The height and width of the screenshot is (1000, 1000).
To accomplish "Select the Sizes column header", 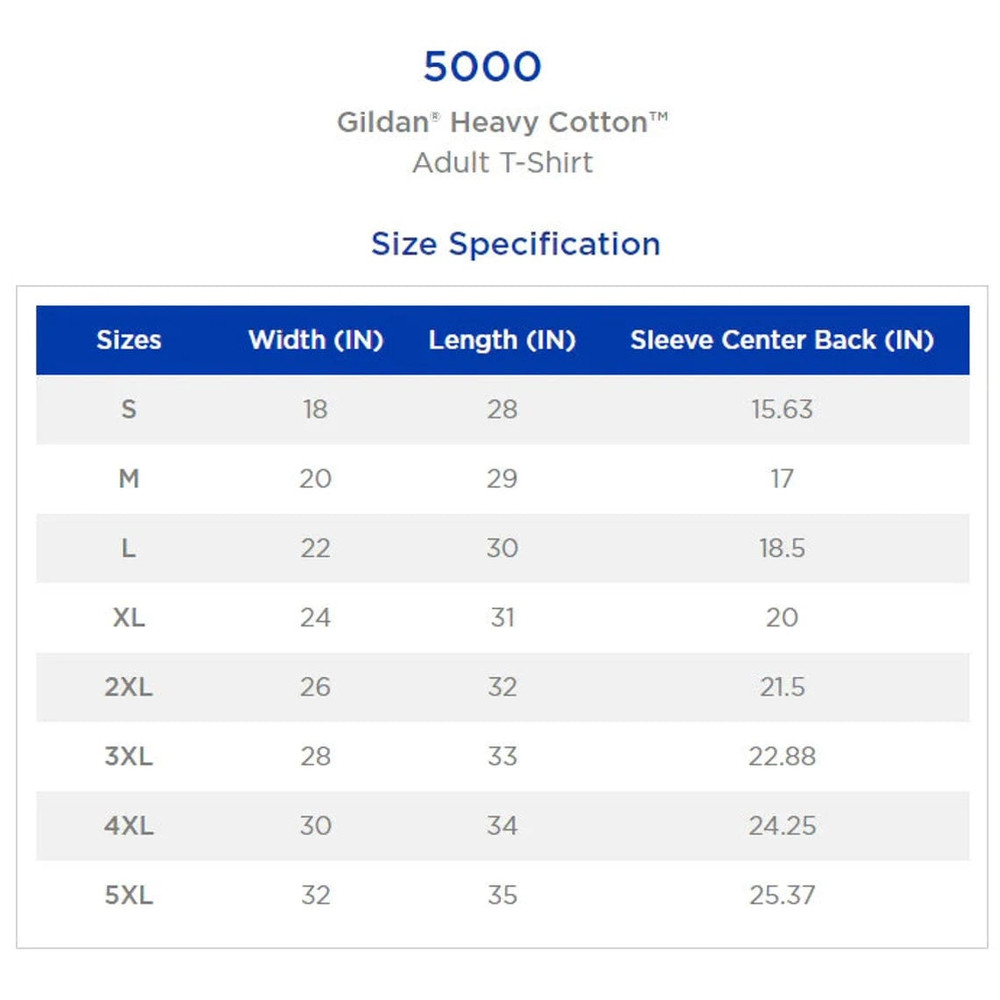I will 129,340.
